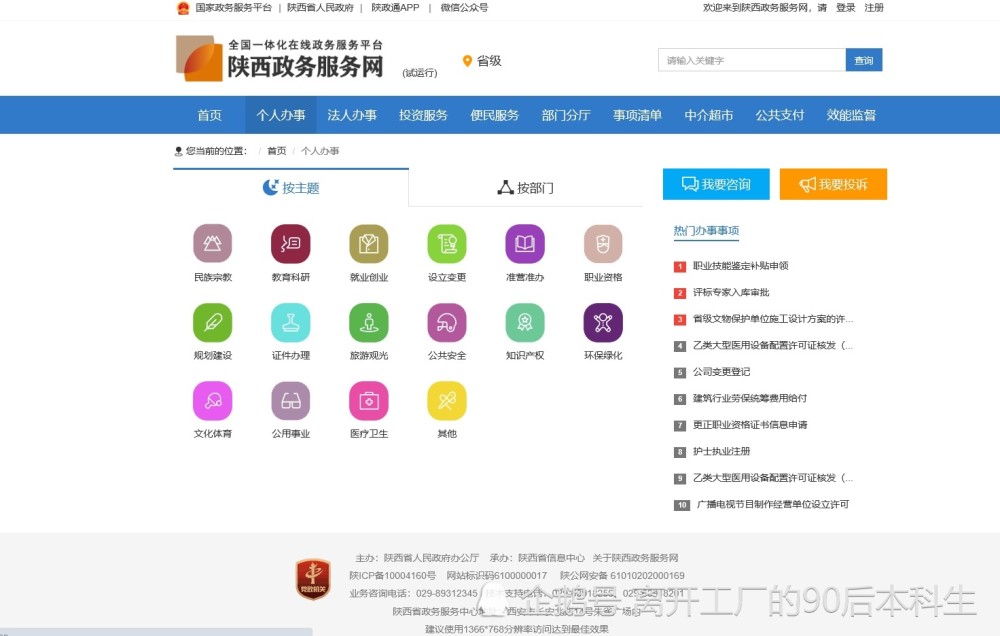
Task: Open 建筑行业劳保统筹费用给付 hot item
Action: [750, 398]
